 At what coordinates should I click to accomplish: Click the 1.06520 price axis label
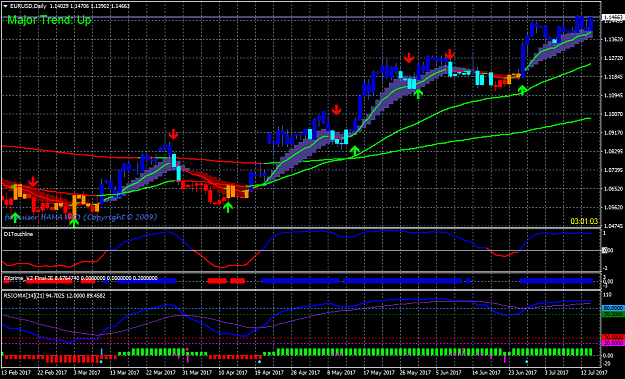613,189
